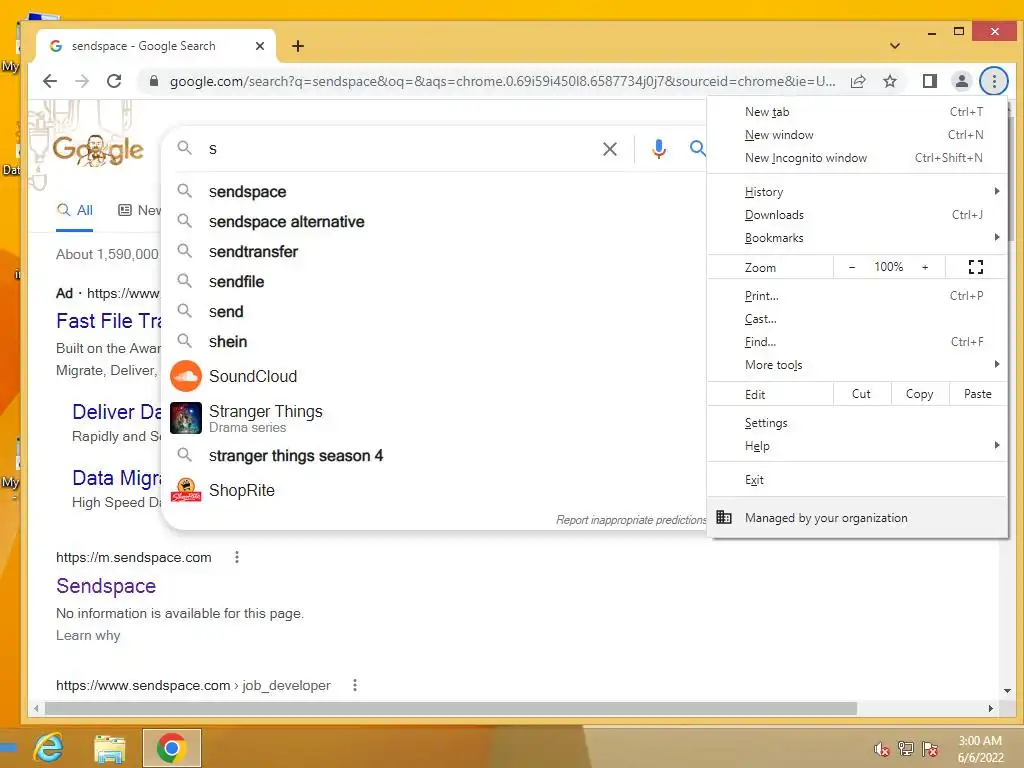
Task: Select Find... in the menu
Action: tap(857, 342)
